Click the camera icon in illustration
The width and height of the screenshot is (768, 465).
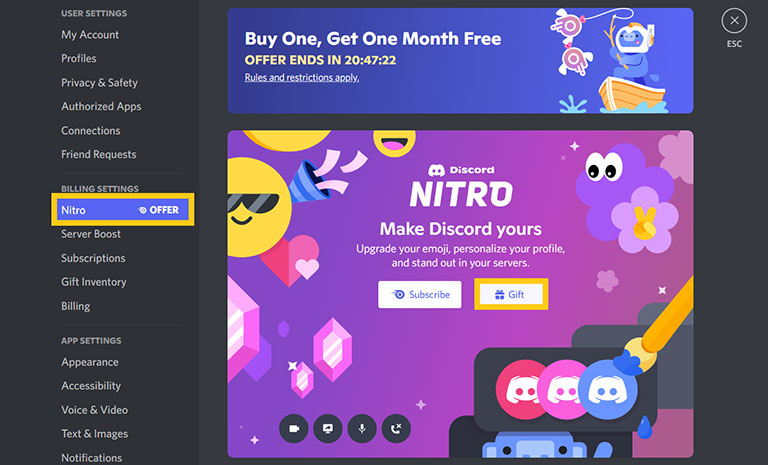(x=293, y=428)
